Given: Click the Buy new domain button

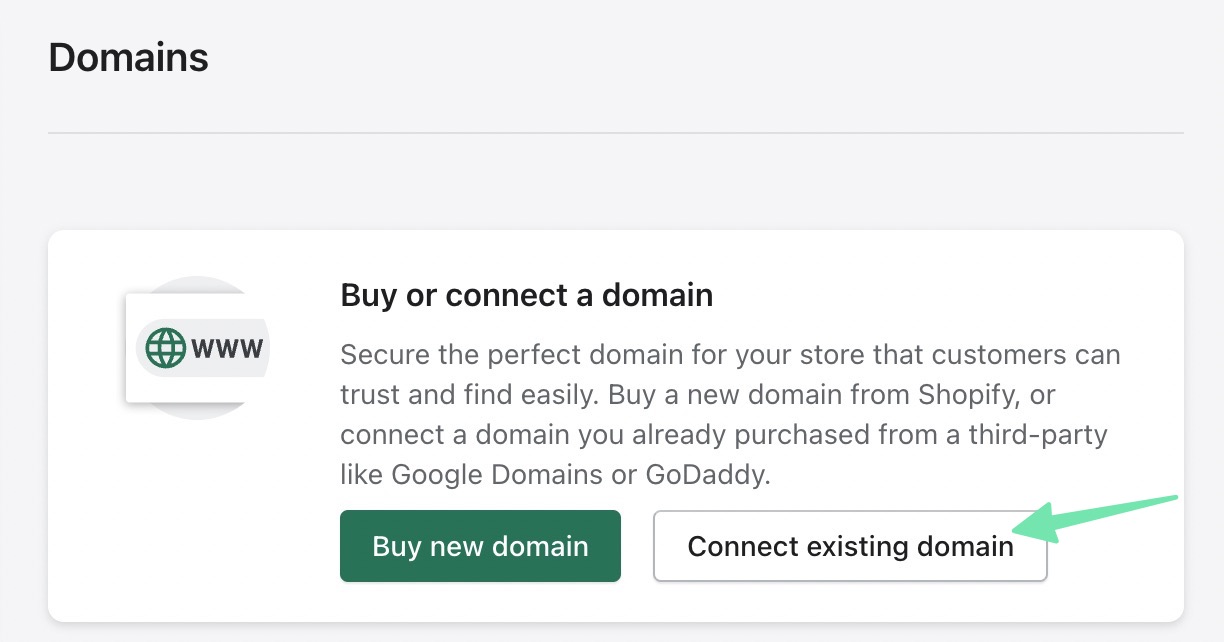Looking at the screenshot, I should tap(480, 546).
